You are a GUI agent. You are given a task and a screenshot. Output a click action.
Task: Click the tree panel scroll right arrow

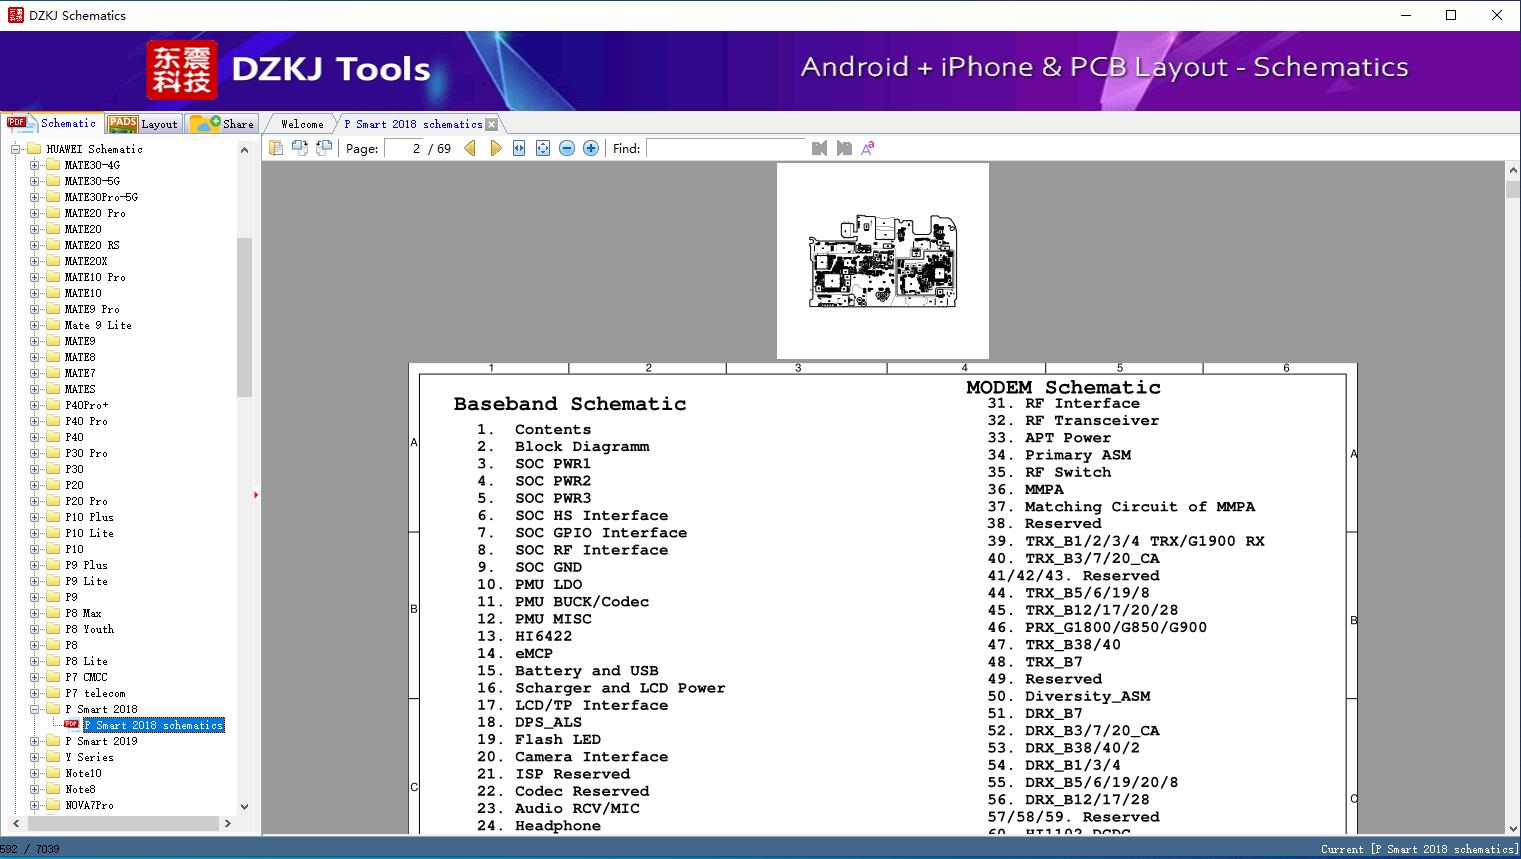pyautogui.click(x=228, y=823)
